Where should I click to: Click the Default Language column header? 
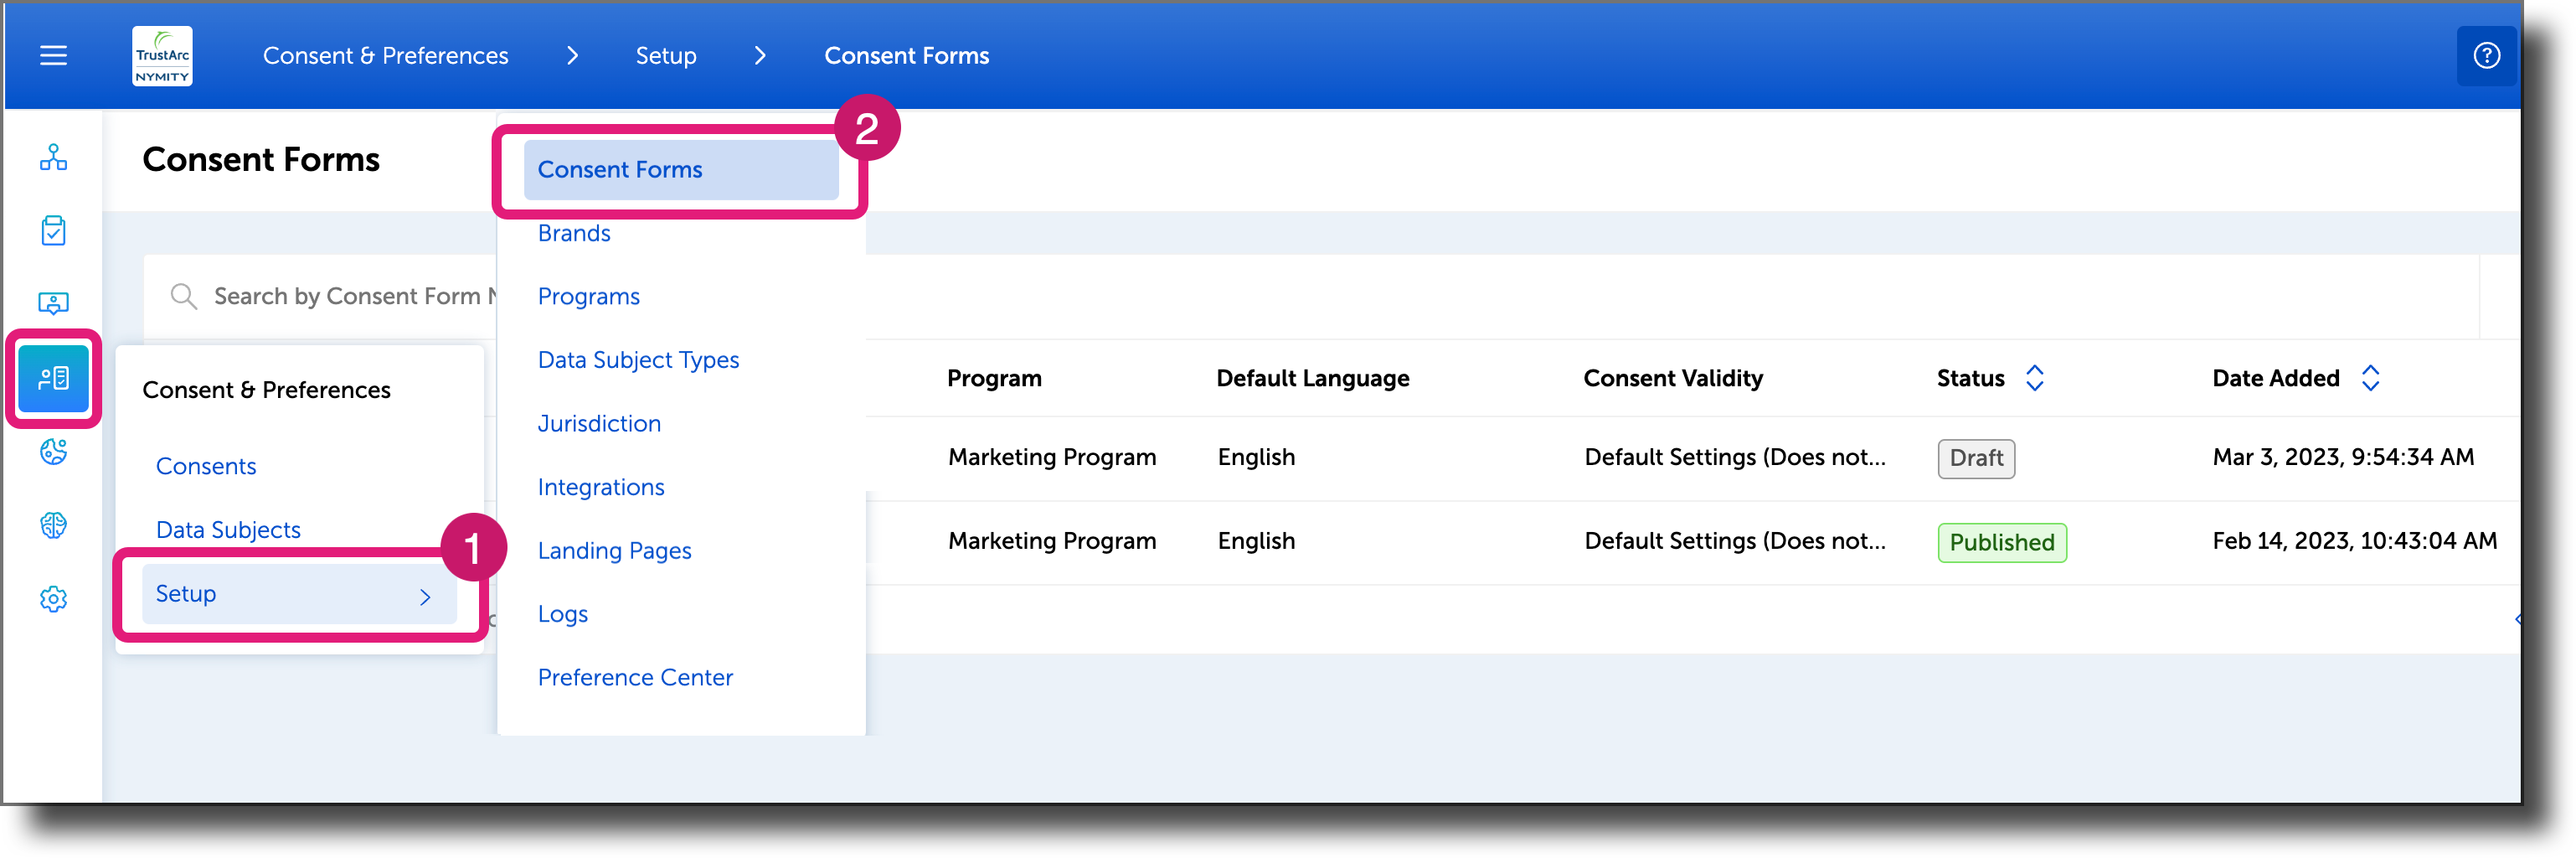click(1312, 378)
